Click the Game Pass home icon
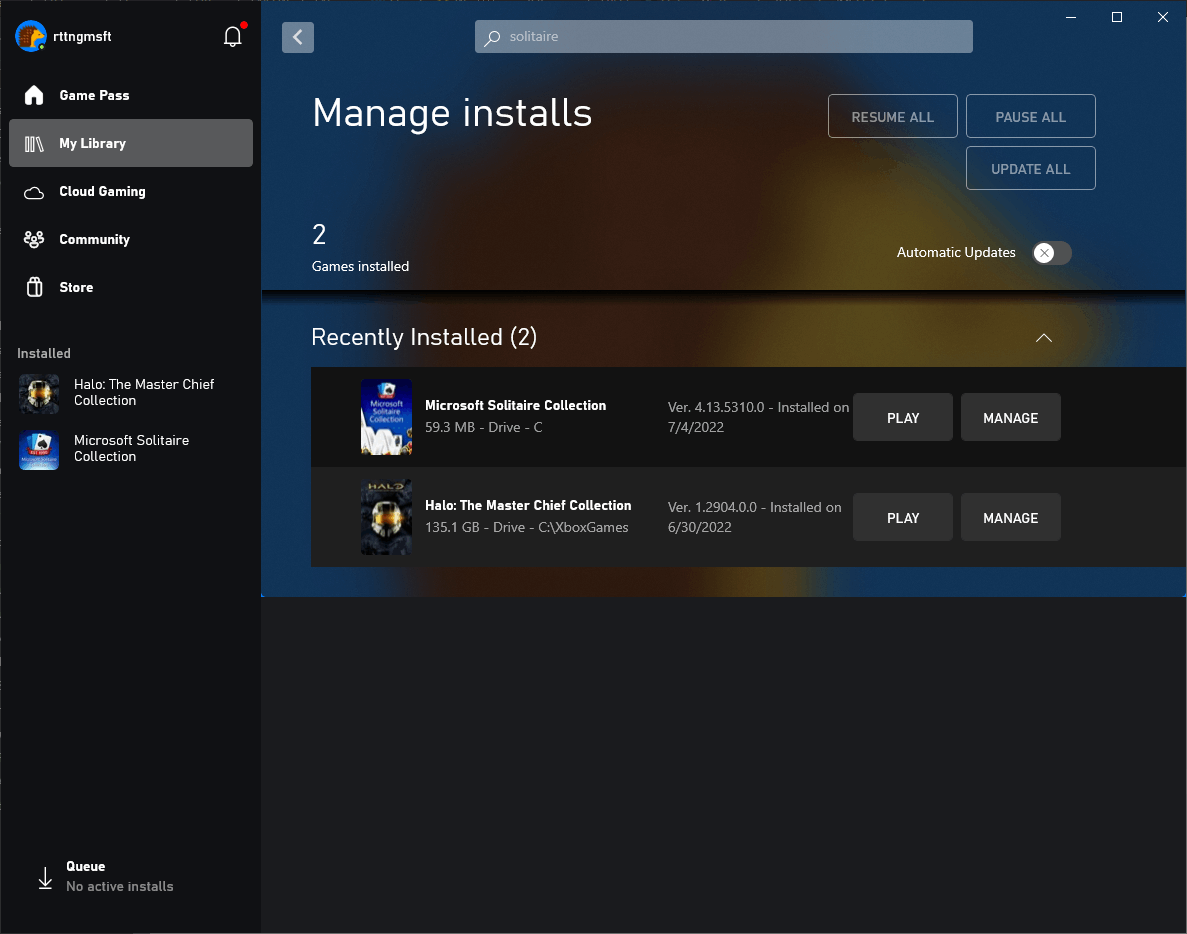Image resolution: width=1187 pixels, height=934 pixels. [34, 95]
